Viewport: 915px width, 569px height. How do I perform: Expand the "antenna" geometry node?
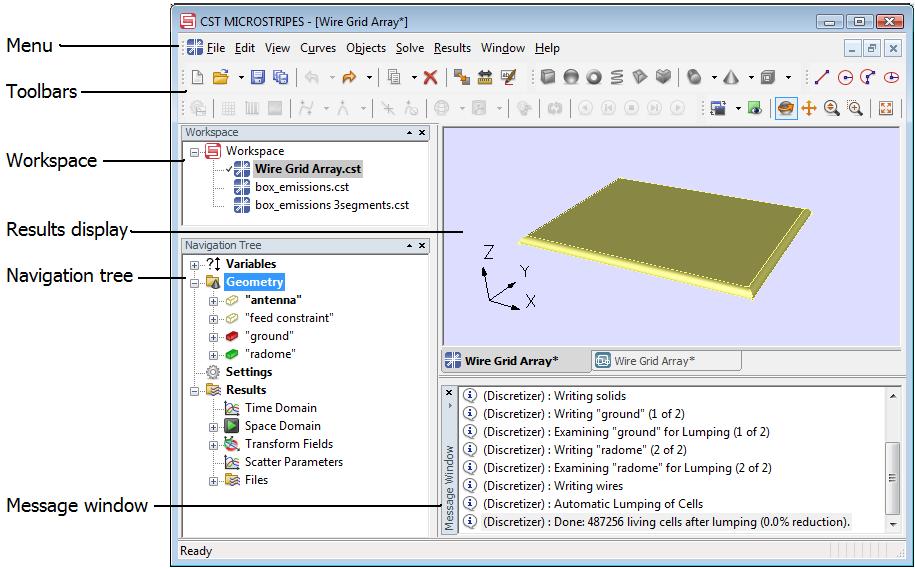coord(214,301)
